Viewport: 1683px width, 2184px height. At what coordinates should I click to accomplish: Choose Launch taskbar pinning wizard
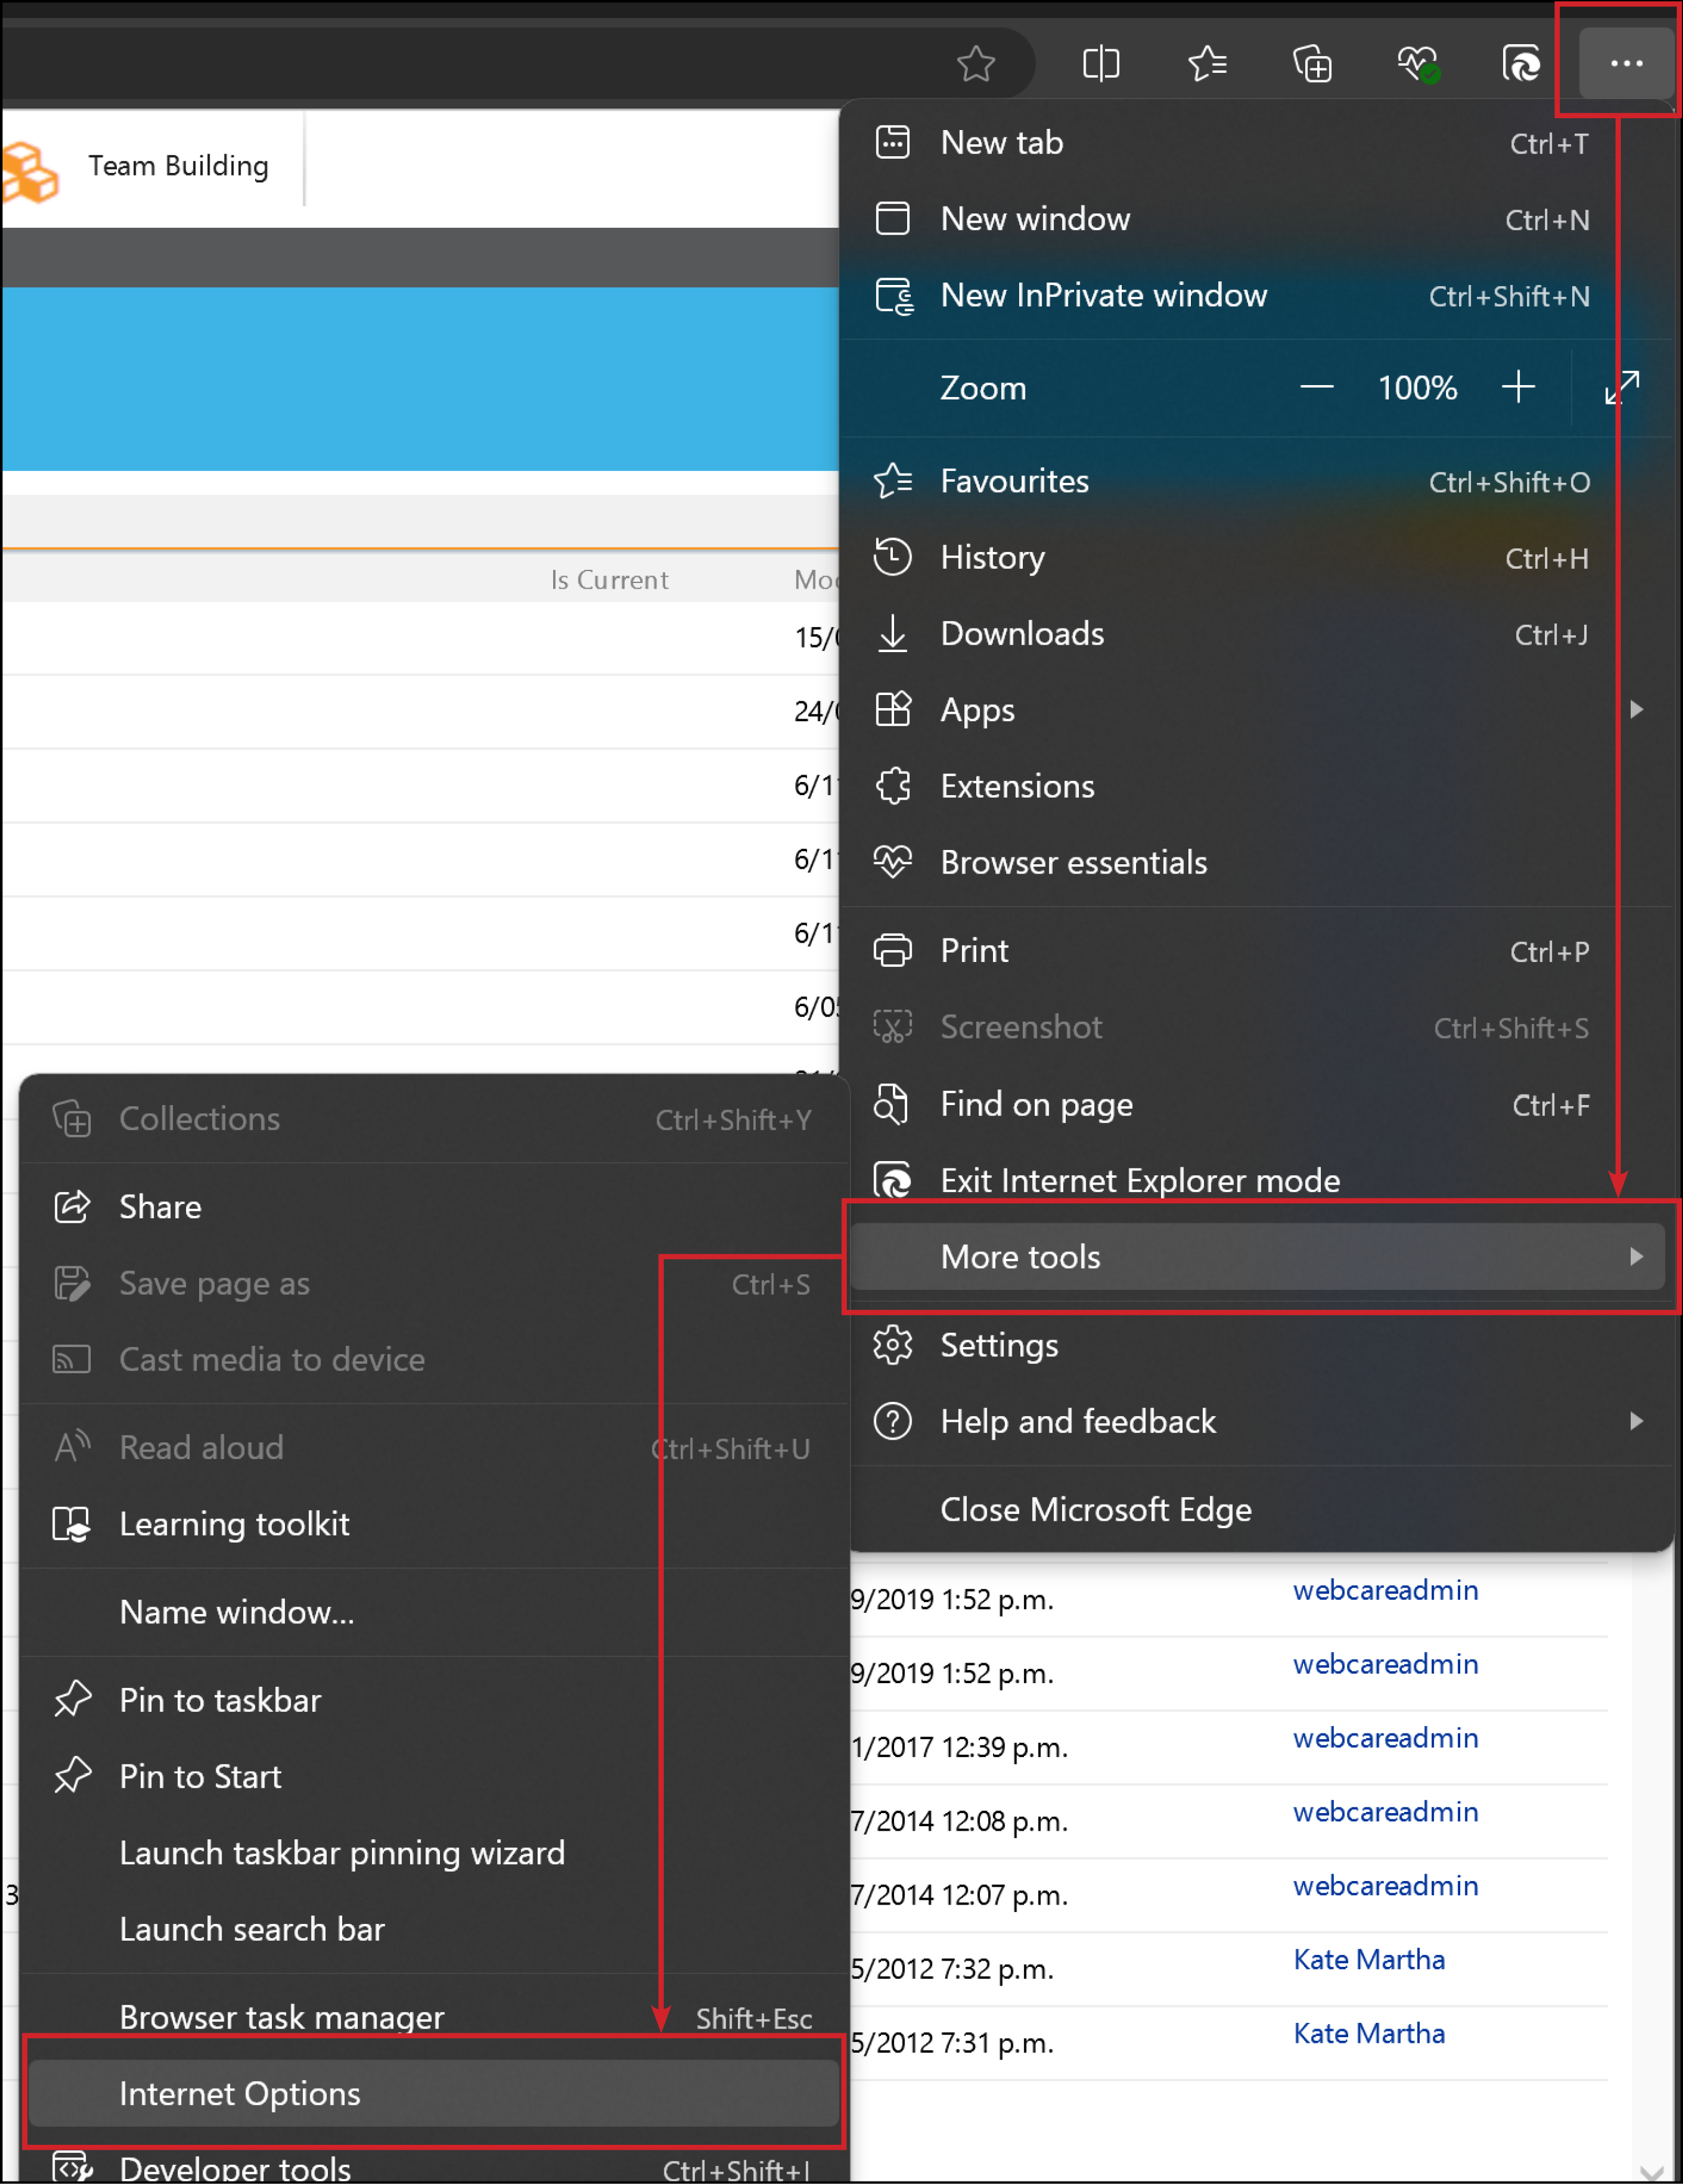(x=434, y=1854)
